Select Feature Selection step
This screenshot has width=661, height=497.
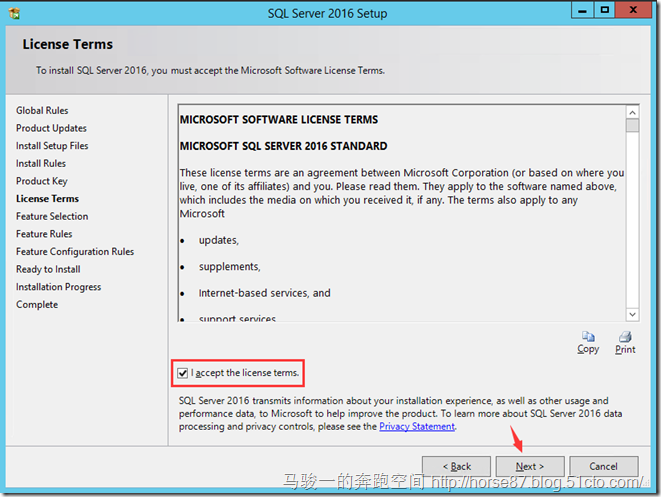point(52,216)
